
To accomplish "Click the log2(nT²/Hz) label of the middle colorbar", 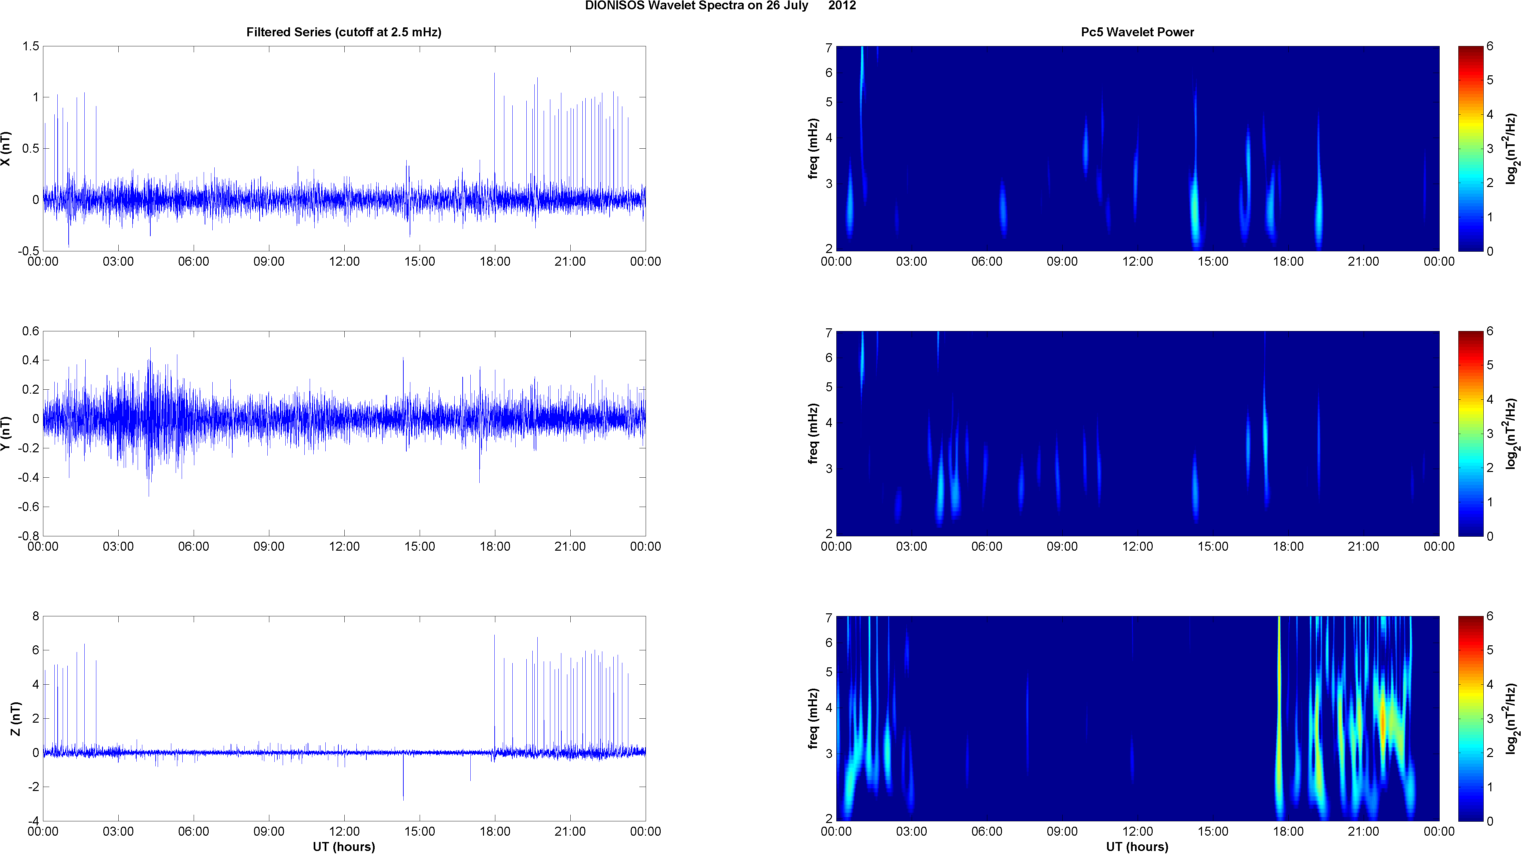I will tap(1513, 433).
